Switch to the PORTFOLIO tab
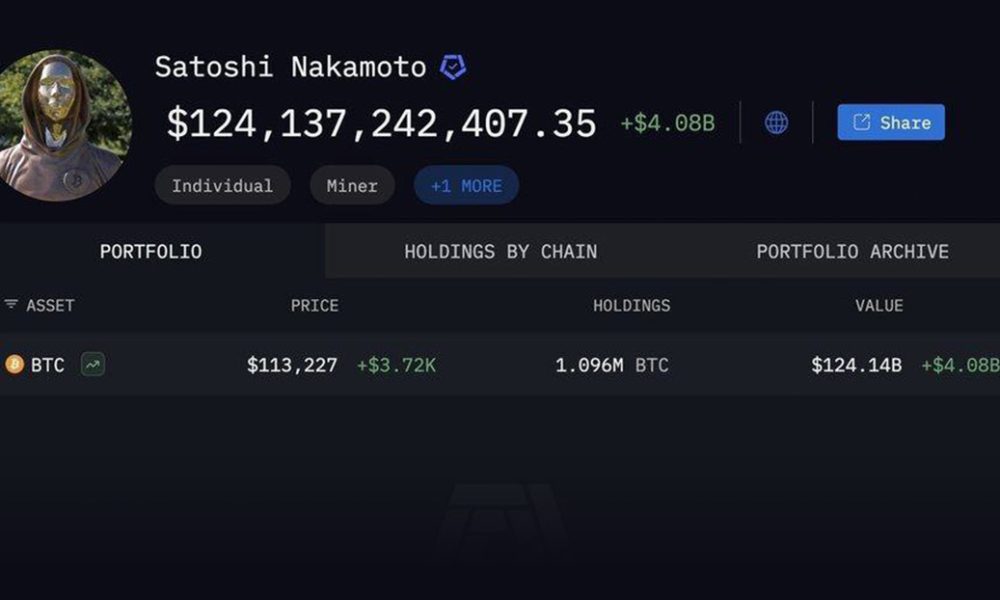 151,251
